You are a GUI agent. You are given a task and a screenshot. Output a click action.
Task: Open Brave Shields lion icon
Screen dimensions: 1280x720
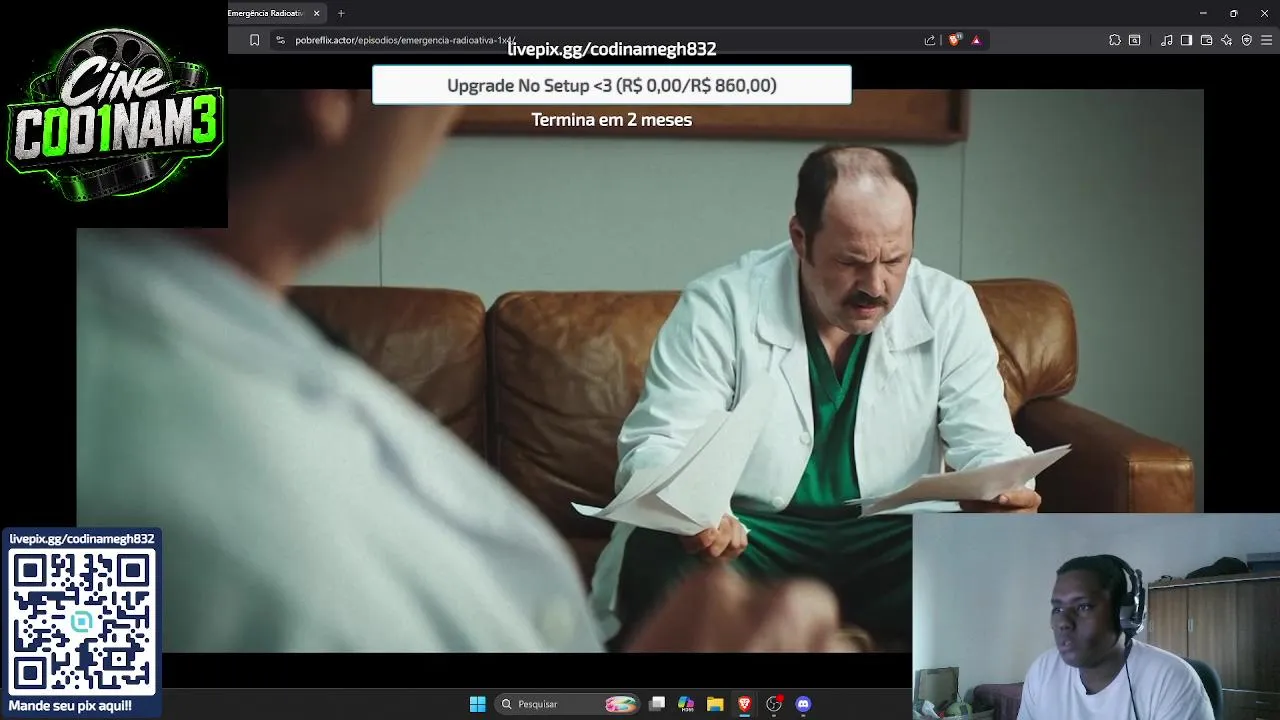[x=955, y=40]
